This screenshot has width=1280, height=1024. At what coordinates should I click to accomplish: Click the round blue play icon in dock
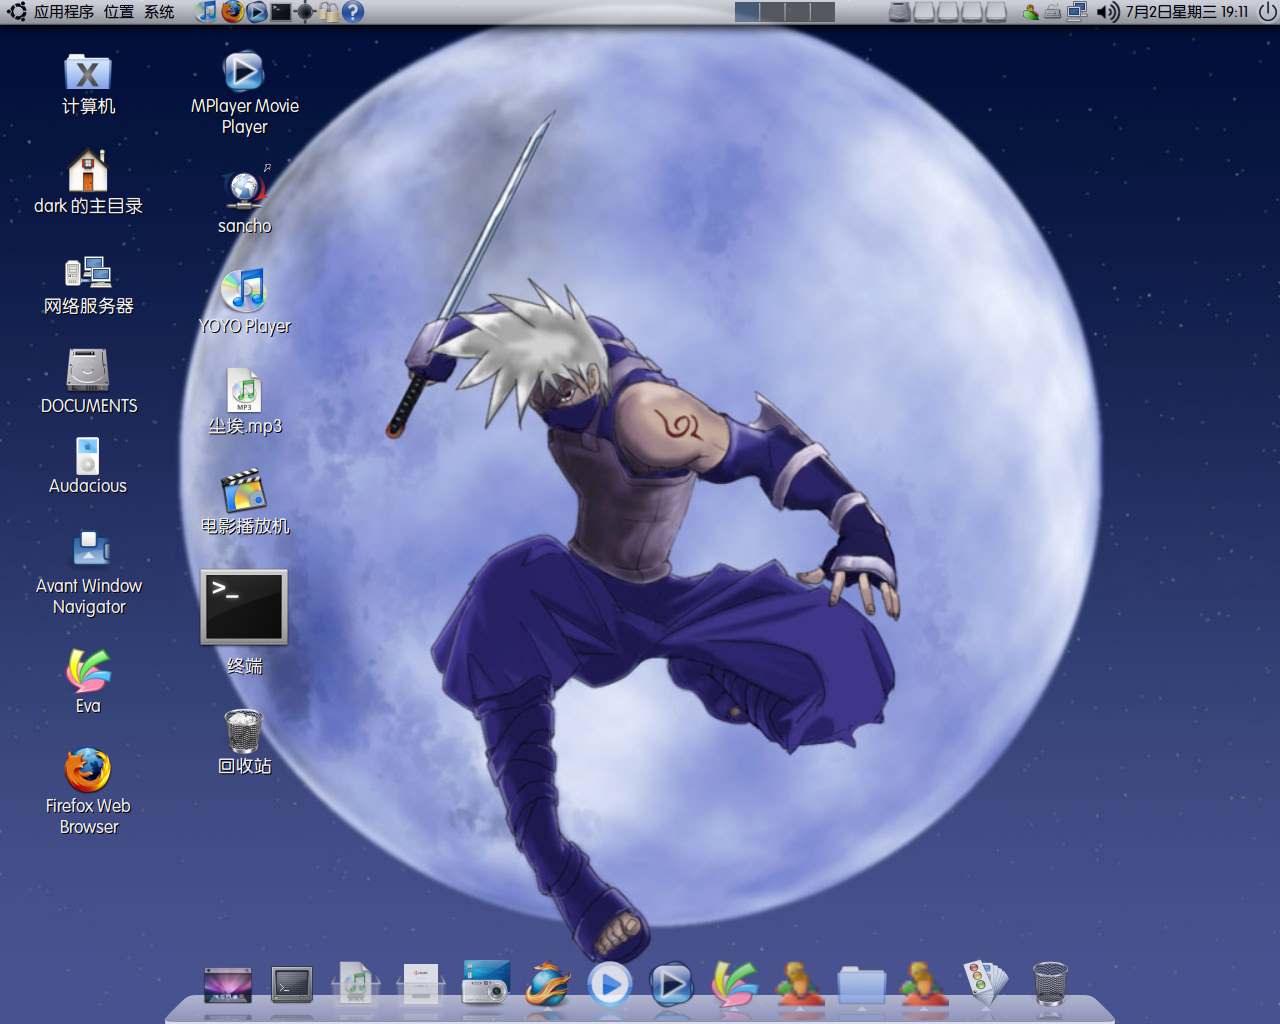click(610, 985)
